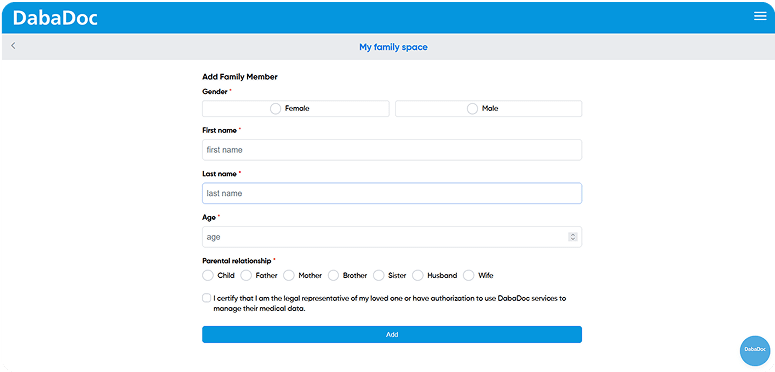Tick the legal representative certification checkbox
The image size is (775, 372).
pos(206,298)
